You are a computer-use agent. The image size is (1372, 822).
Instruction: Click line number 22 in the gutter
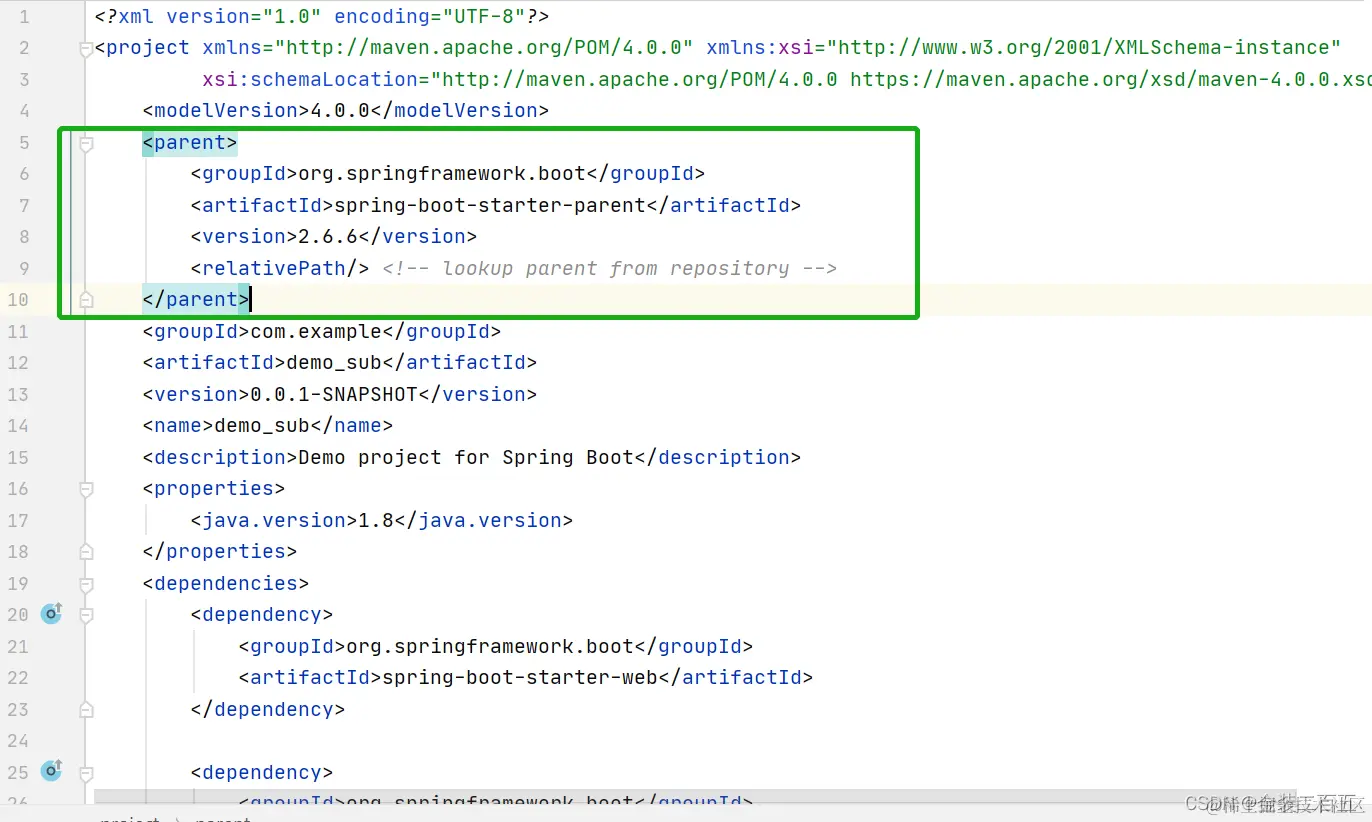coord(18,677)
